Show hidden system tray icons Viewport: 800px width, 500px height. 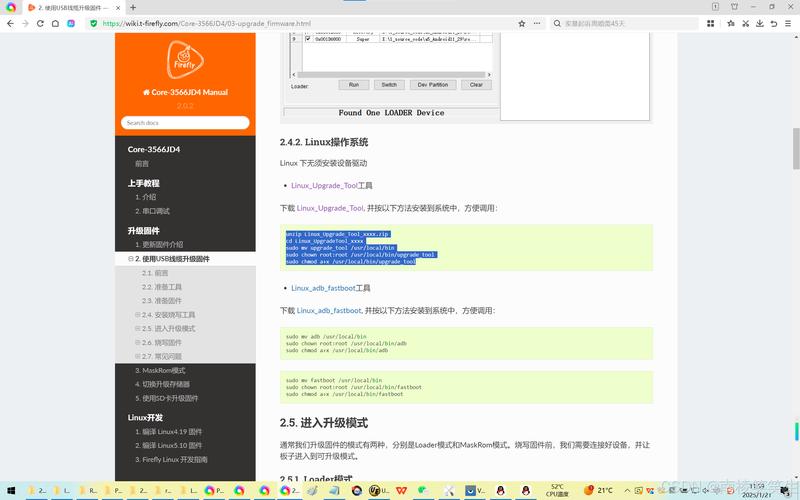coord(627,491)
